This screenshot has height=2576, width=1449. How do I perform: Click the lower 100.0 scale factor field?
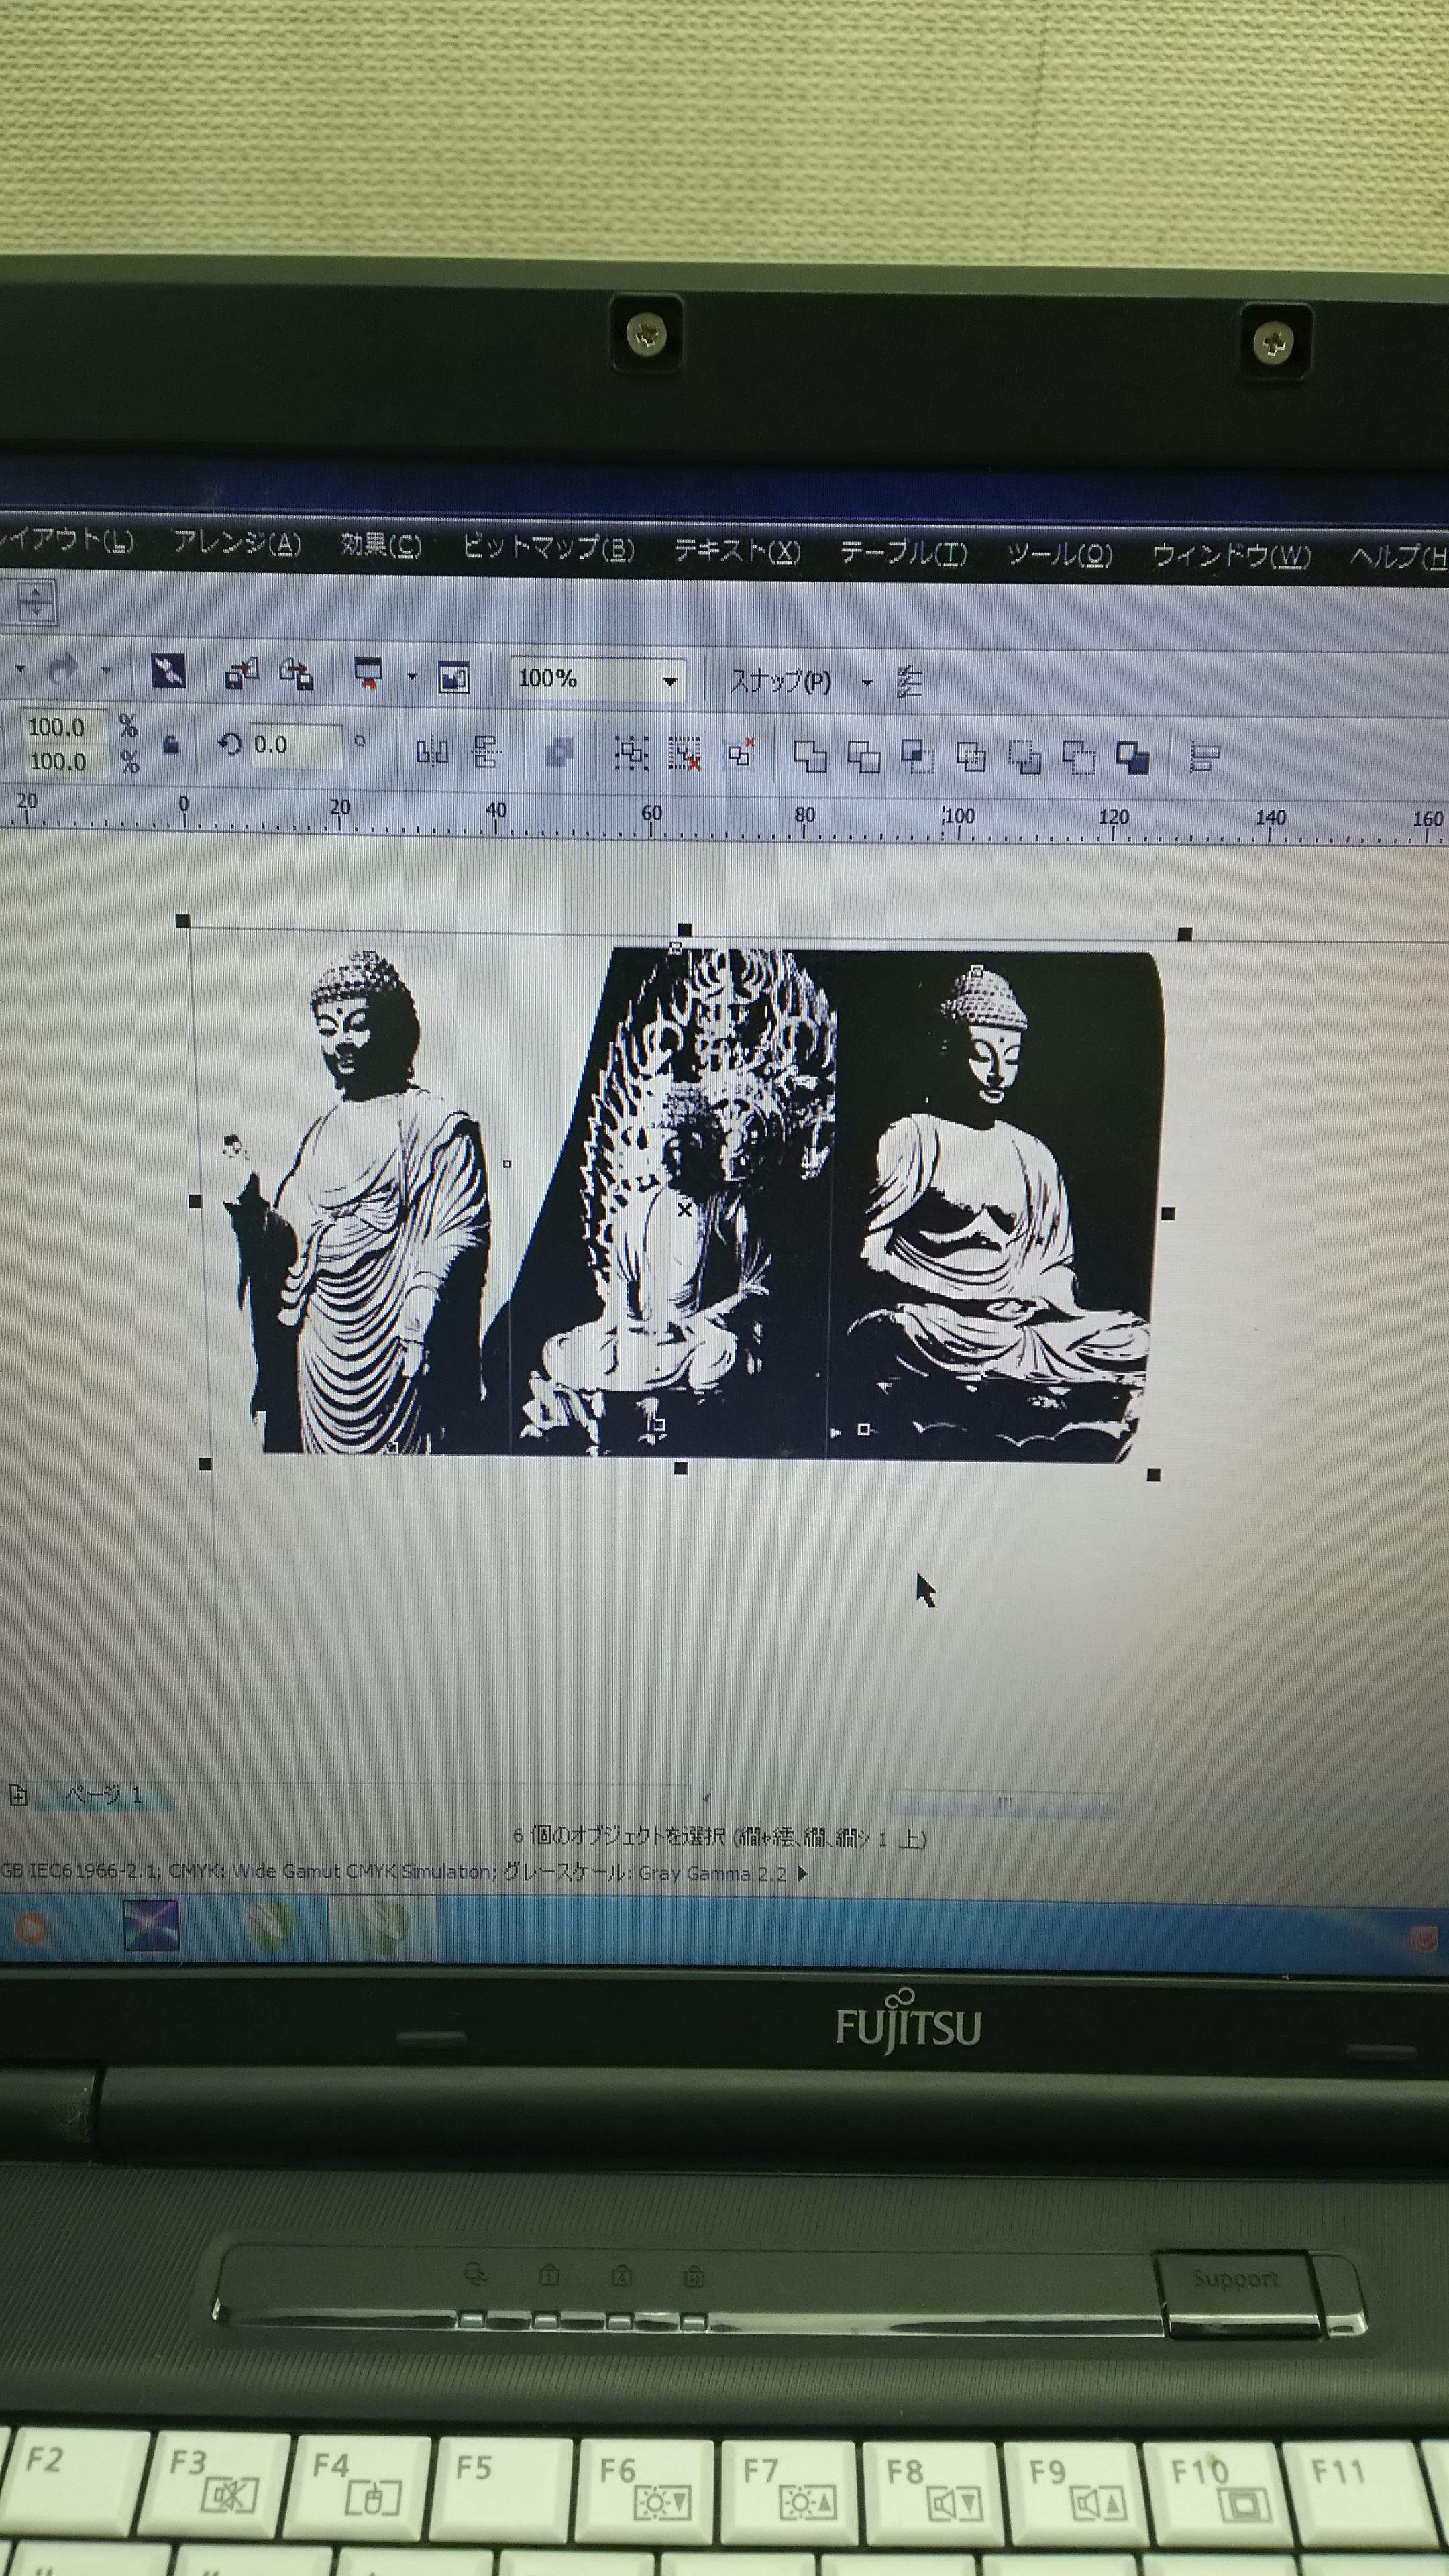(x=65, y=762)
